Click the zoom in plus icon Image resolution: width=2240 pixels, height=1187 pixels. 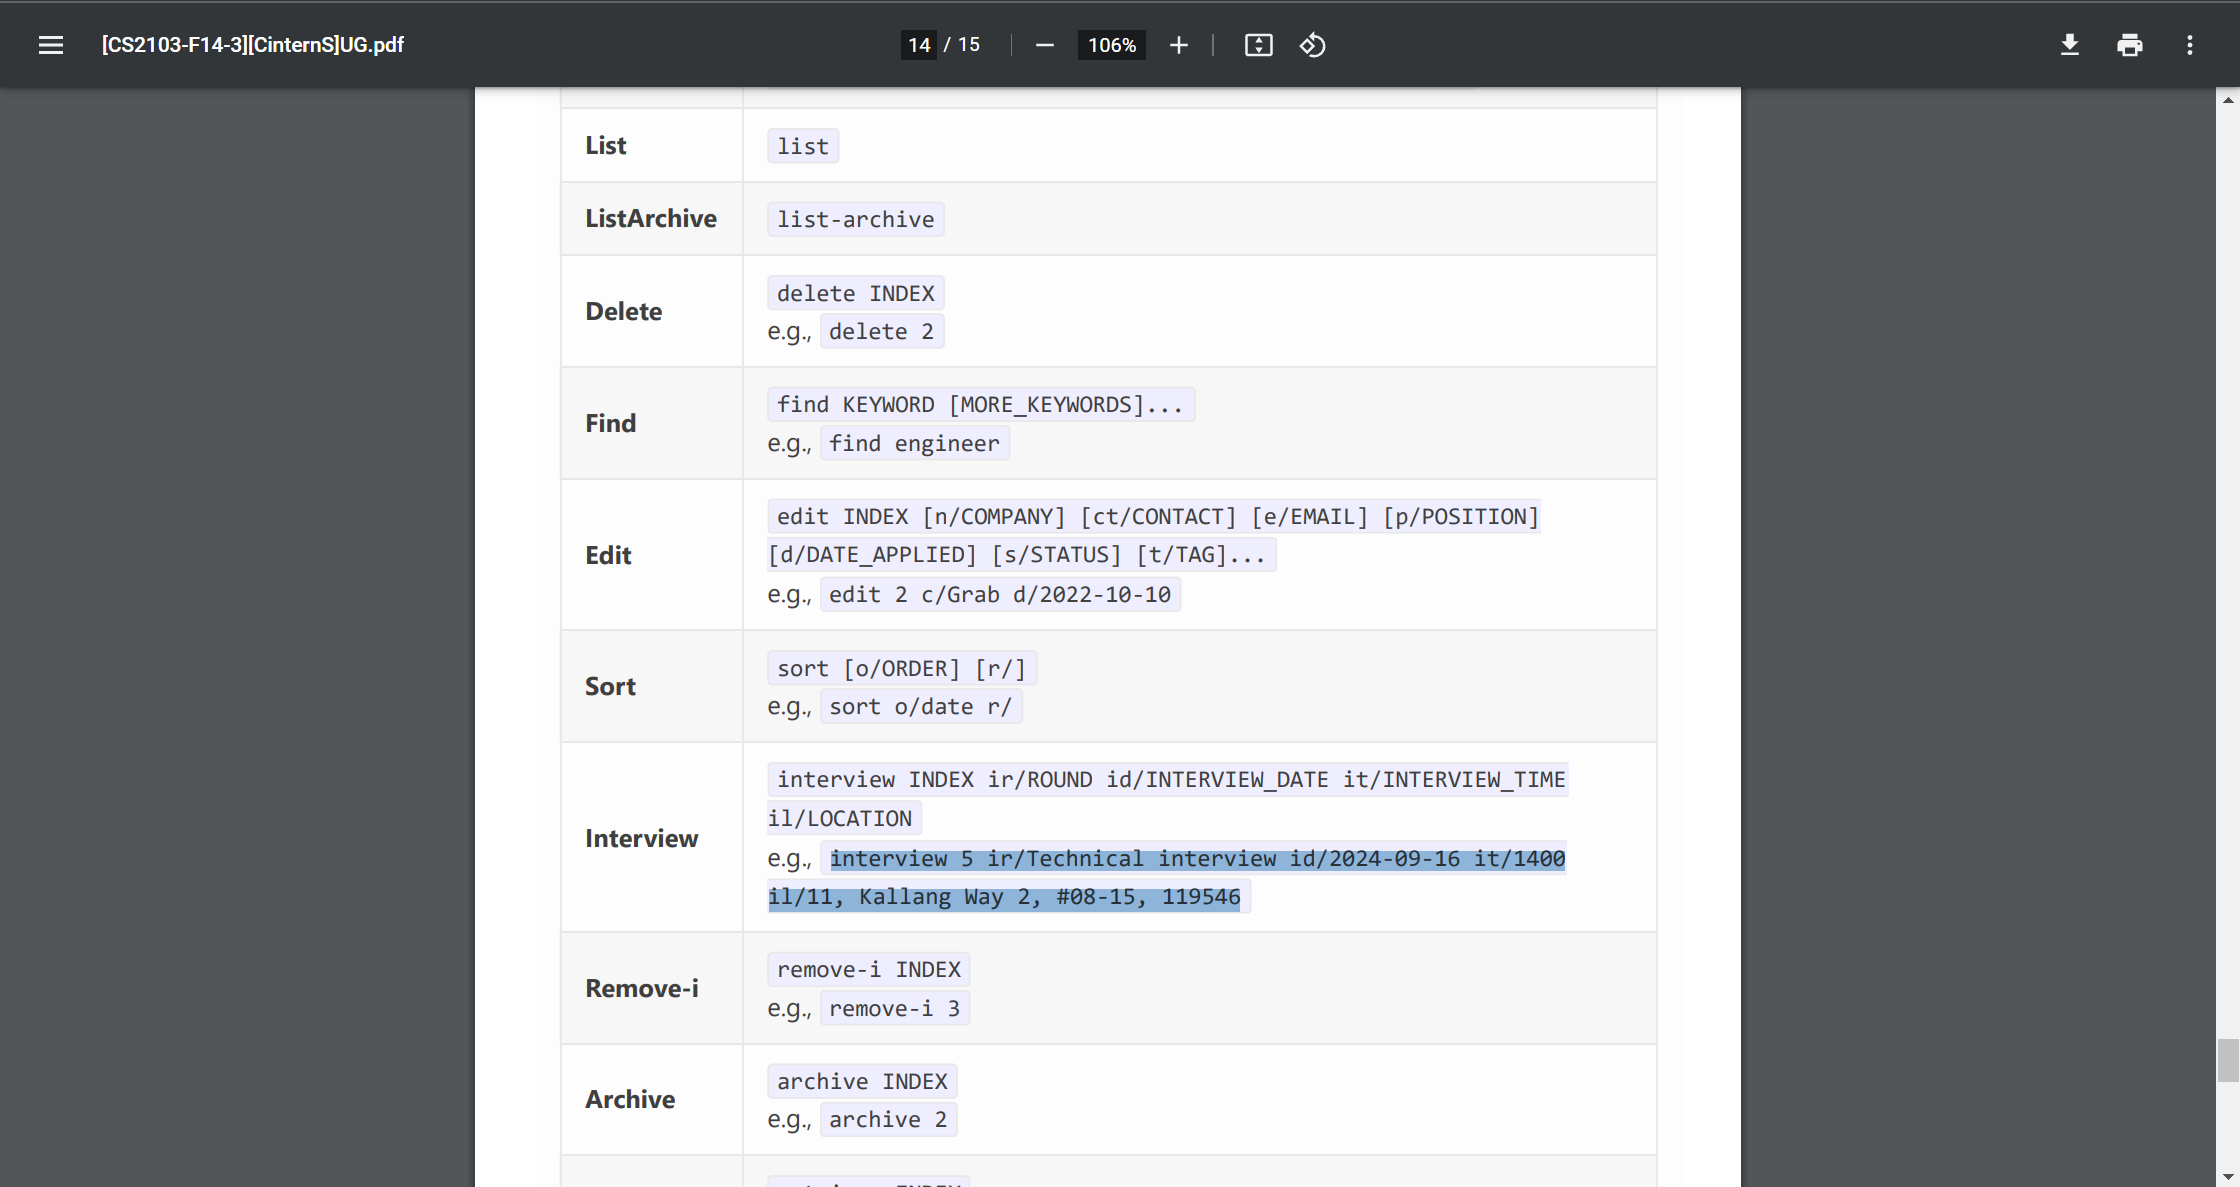click(x=1179, y=45)
